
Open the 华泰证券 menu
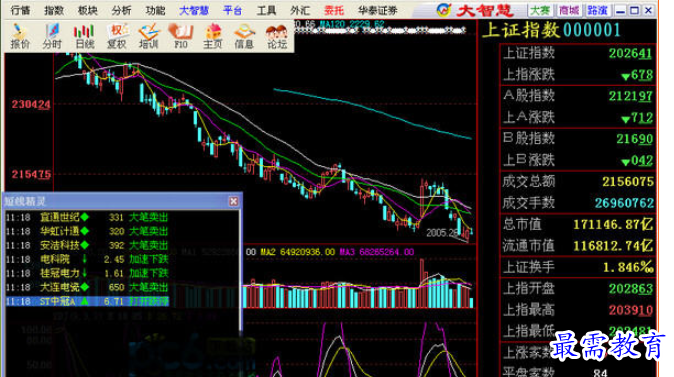(378, 10)
